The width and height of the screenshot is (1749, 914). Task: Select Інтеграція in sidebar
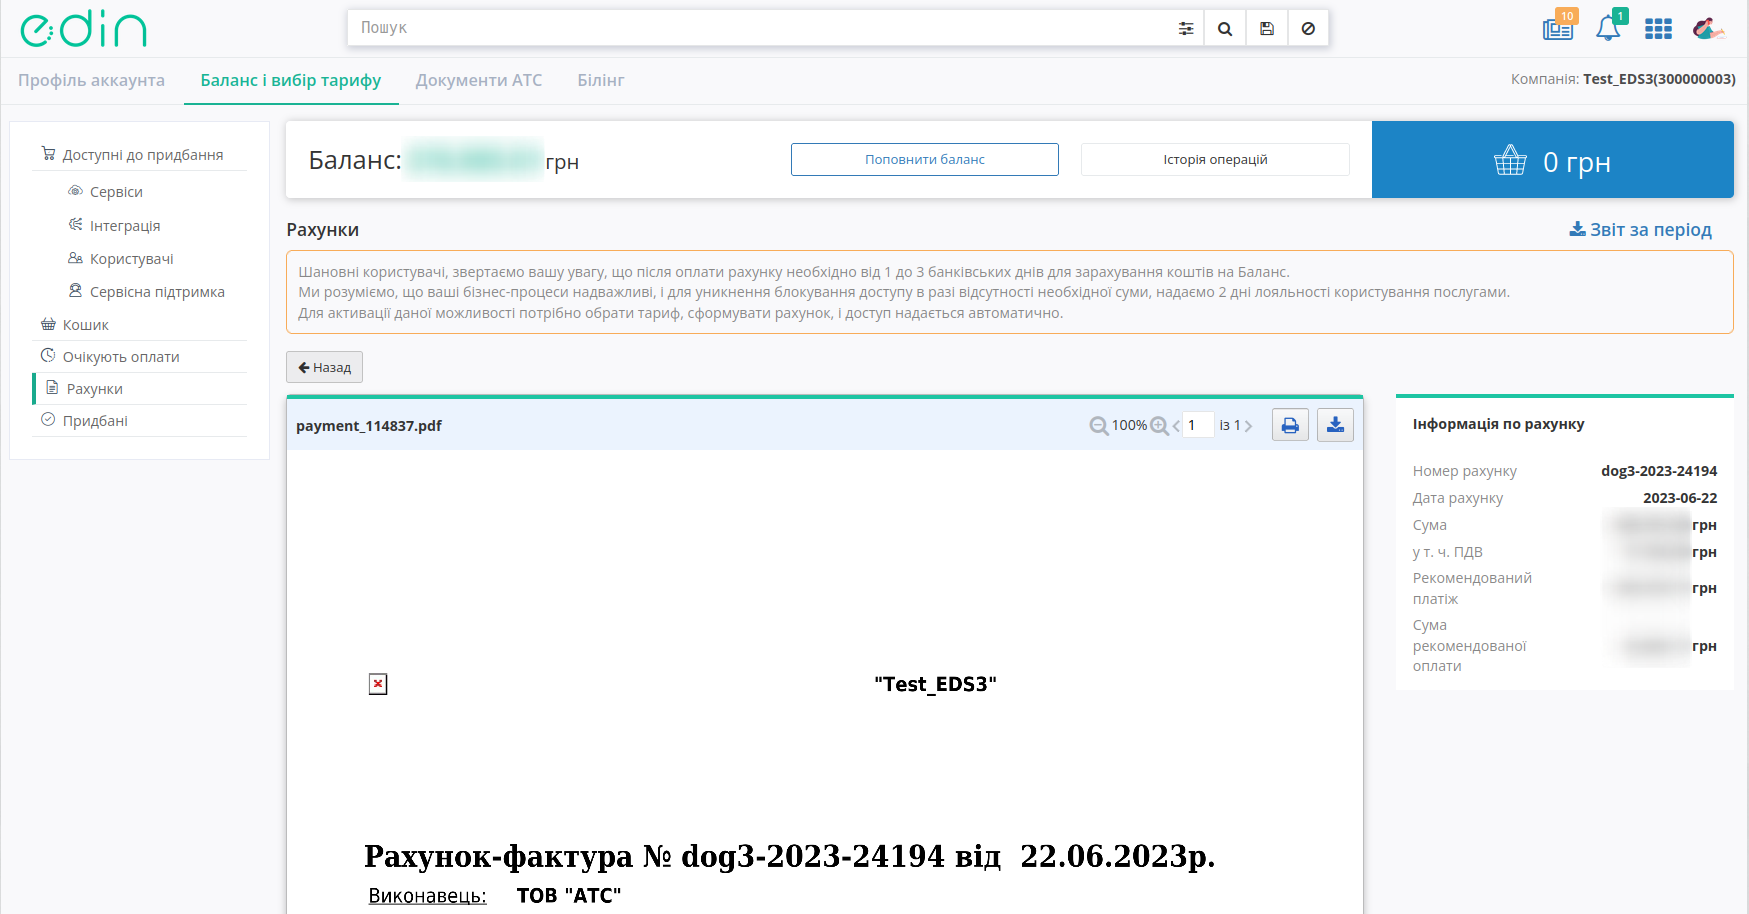[x=124, y=226]
